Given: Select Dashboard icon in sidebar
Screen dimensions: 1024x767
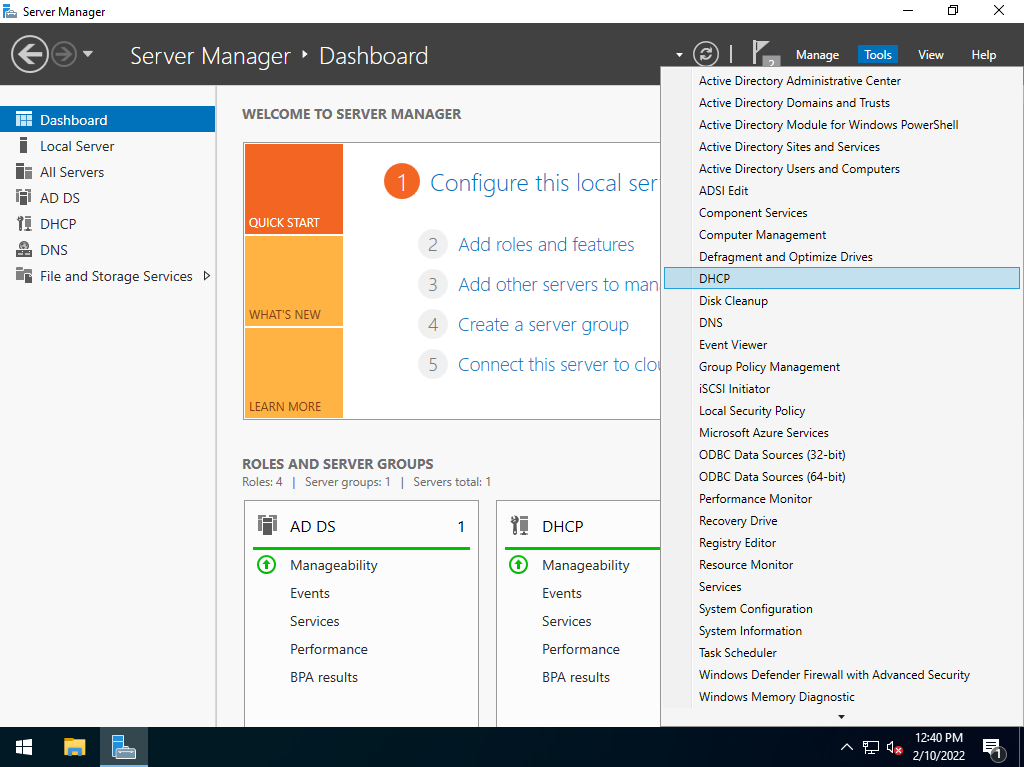Looking at the screenshot, I should [24, 120].
